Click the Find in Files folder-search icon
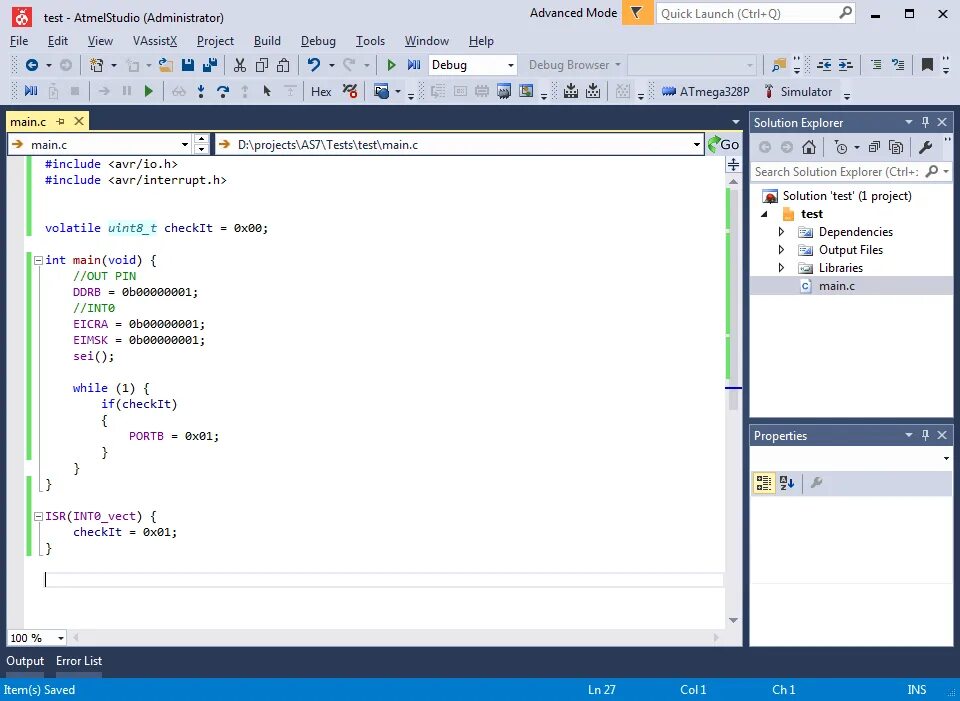Viewport: 960px width, 701px height. tap(779, 65)
